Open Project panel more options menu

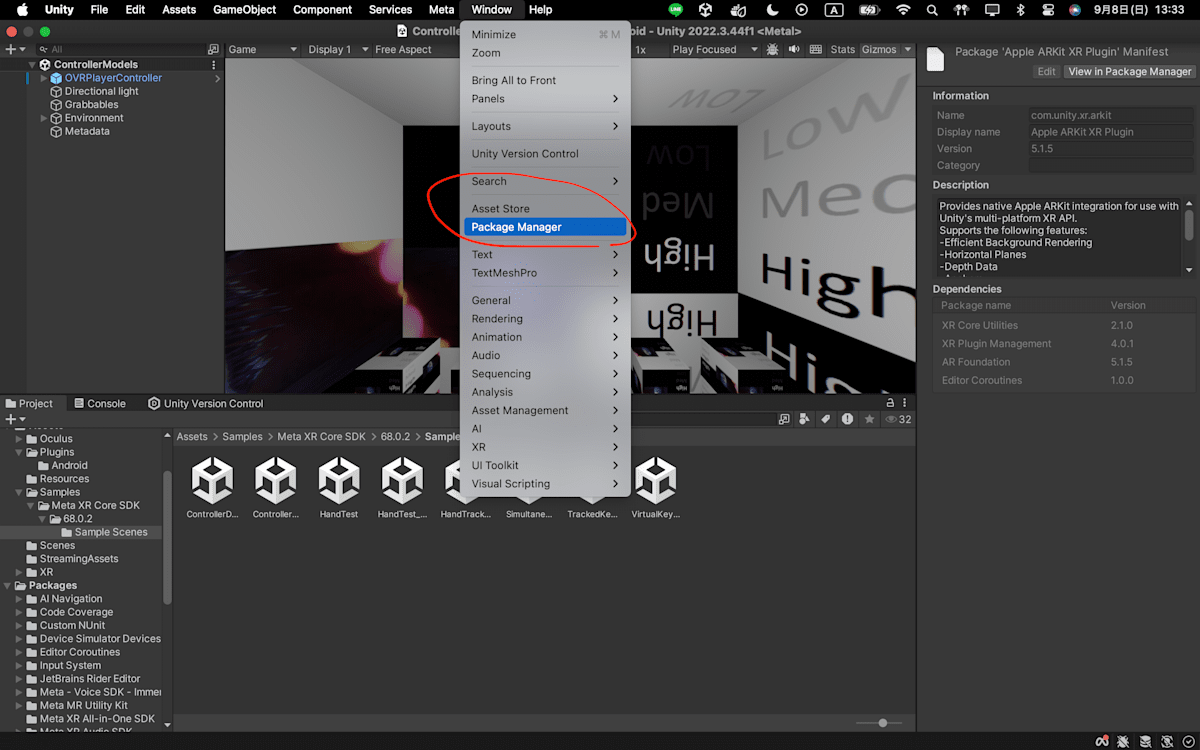[x=907, y=403]
